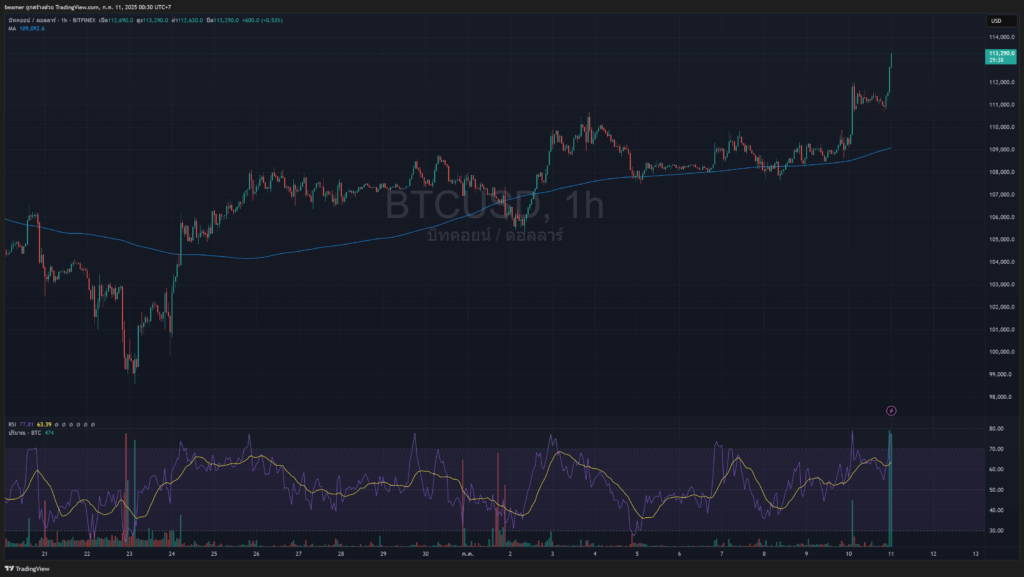Viewport: 1024px width, 577px height.
Task: Click the MA value 109,092.6 in legend
Action: (32, 28)
